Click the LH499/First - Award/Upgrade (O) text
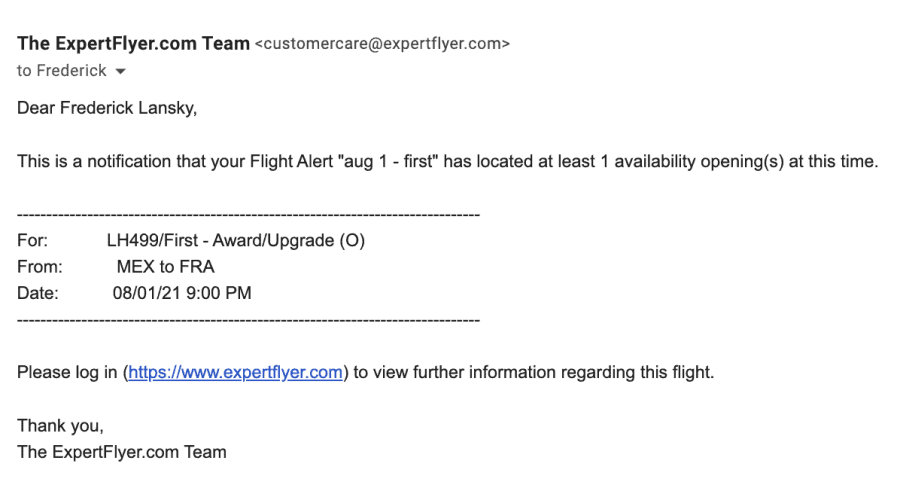The image size is (900, 482). pos(236,240)
